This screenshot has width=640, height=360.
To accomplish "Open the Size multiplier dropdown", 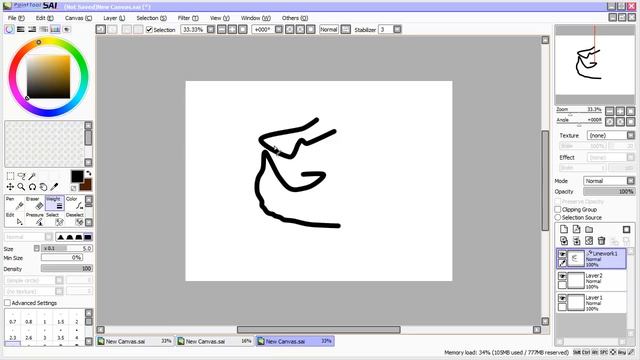I will click(37, 248).
